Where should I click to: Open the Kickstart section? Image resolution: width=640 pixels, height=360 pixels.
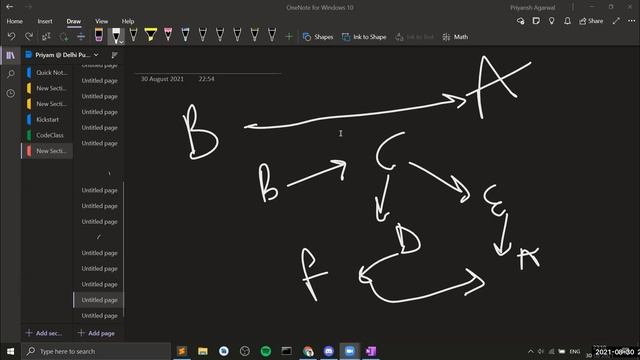pyautogui.click(x=47, y=120)
